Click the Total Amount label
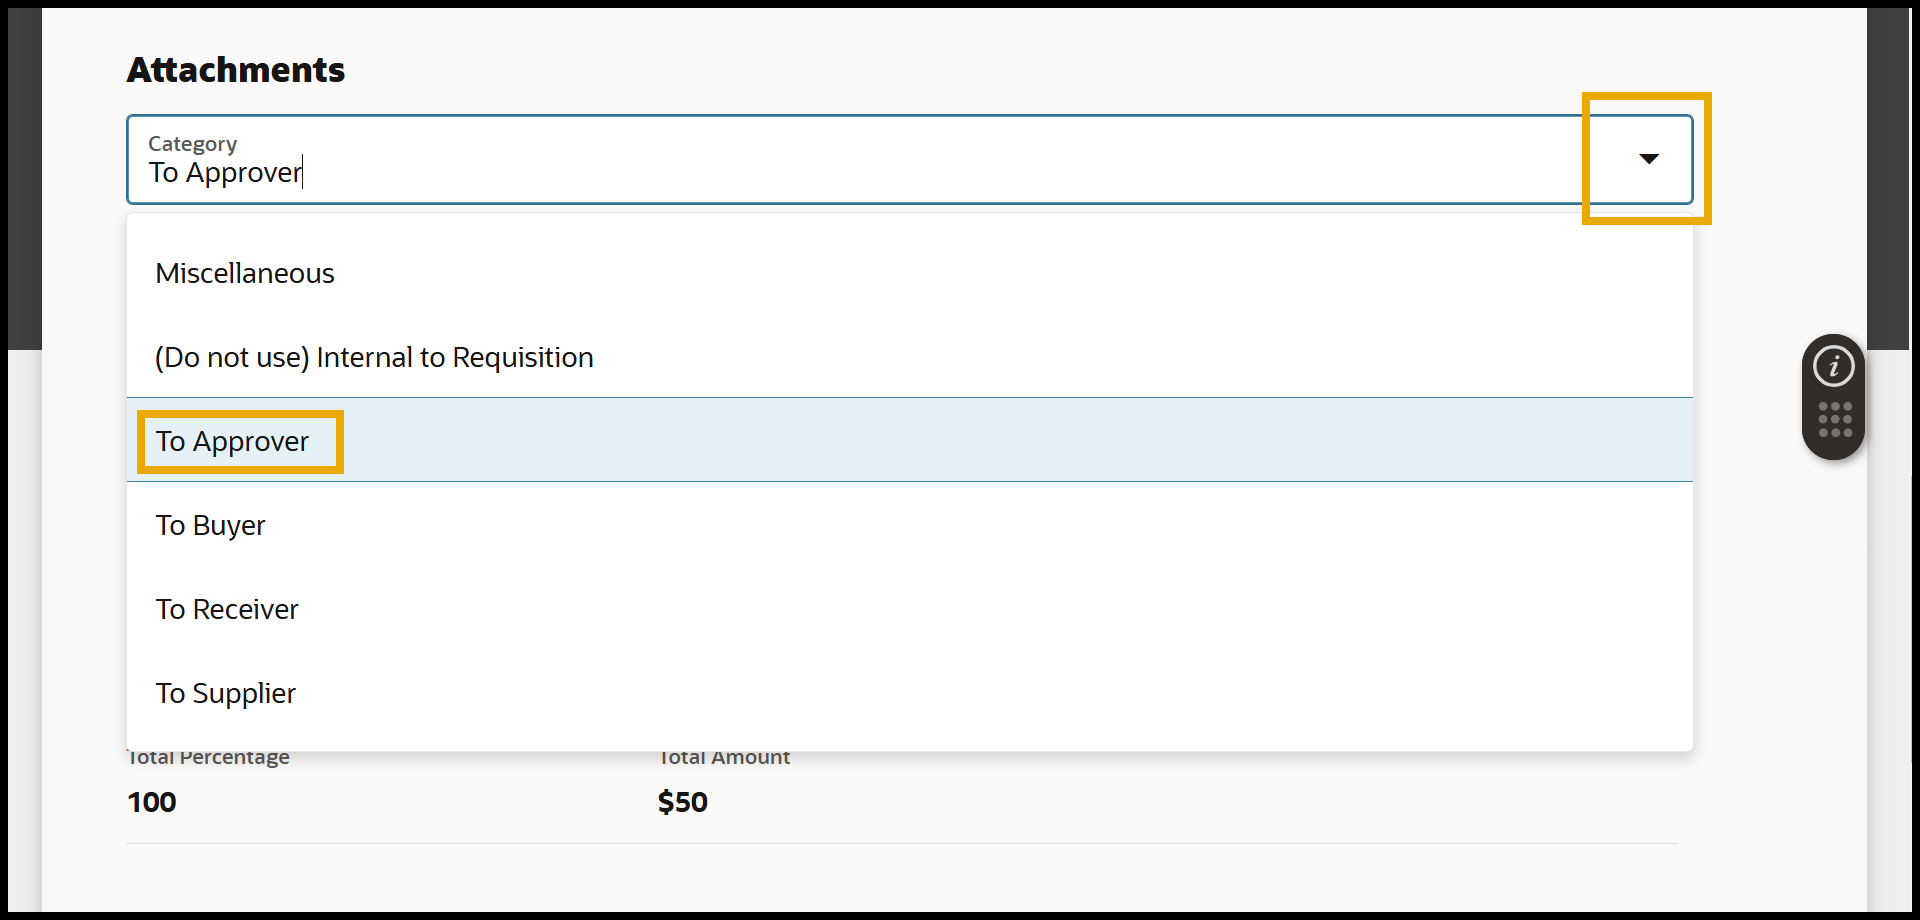Image resolution: width=1920 pixels, height=920 pixels. pyautogui.click(x=724, y=758)
